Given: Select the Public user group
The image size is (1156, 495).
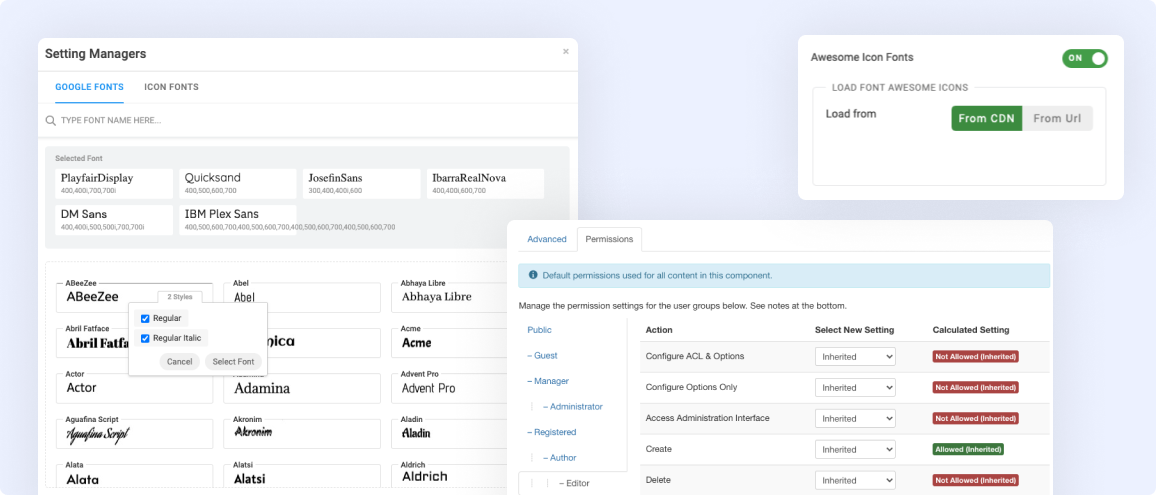Looking at the screenshot, I should [539, 330].
